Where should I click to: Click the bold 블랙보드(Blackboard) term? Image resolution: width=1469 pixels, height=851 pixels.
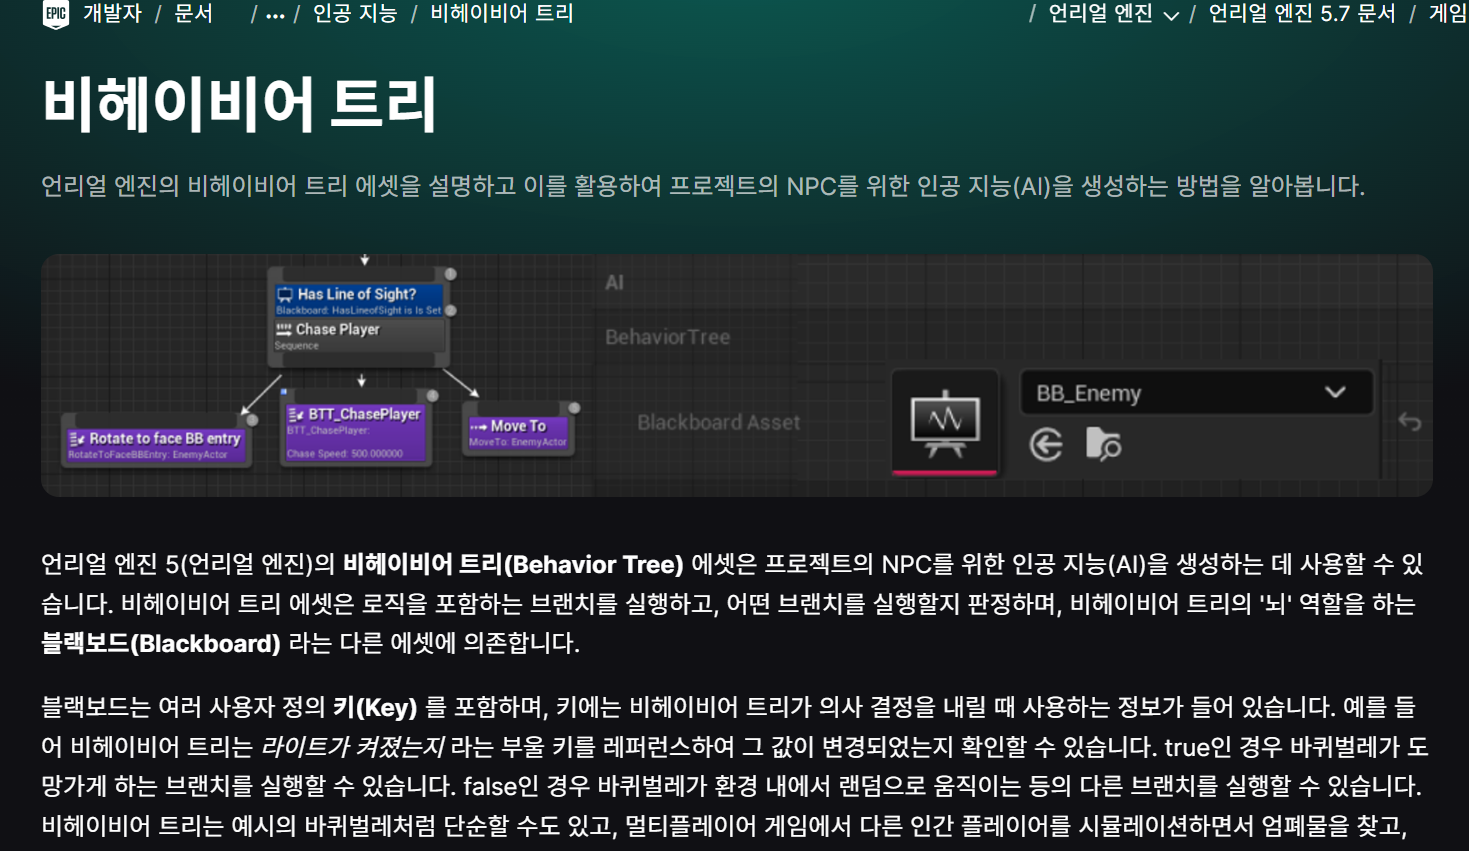pos(161,643)
